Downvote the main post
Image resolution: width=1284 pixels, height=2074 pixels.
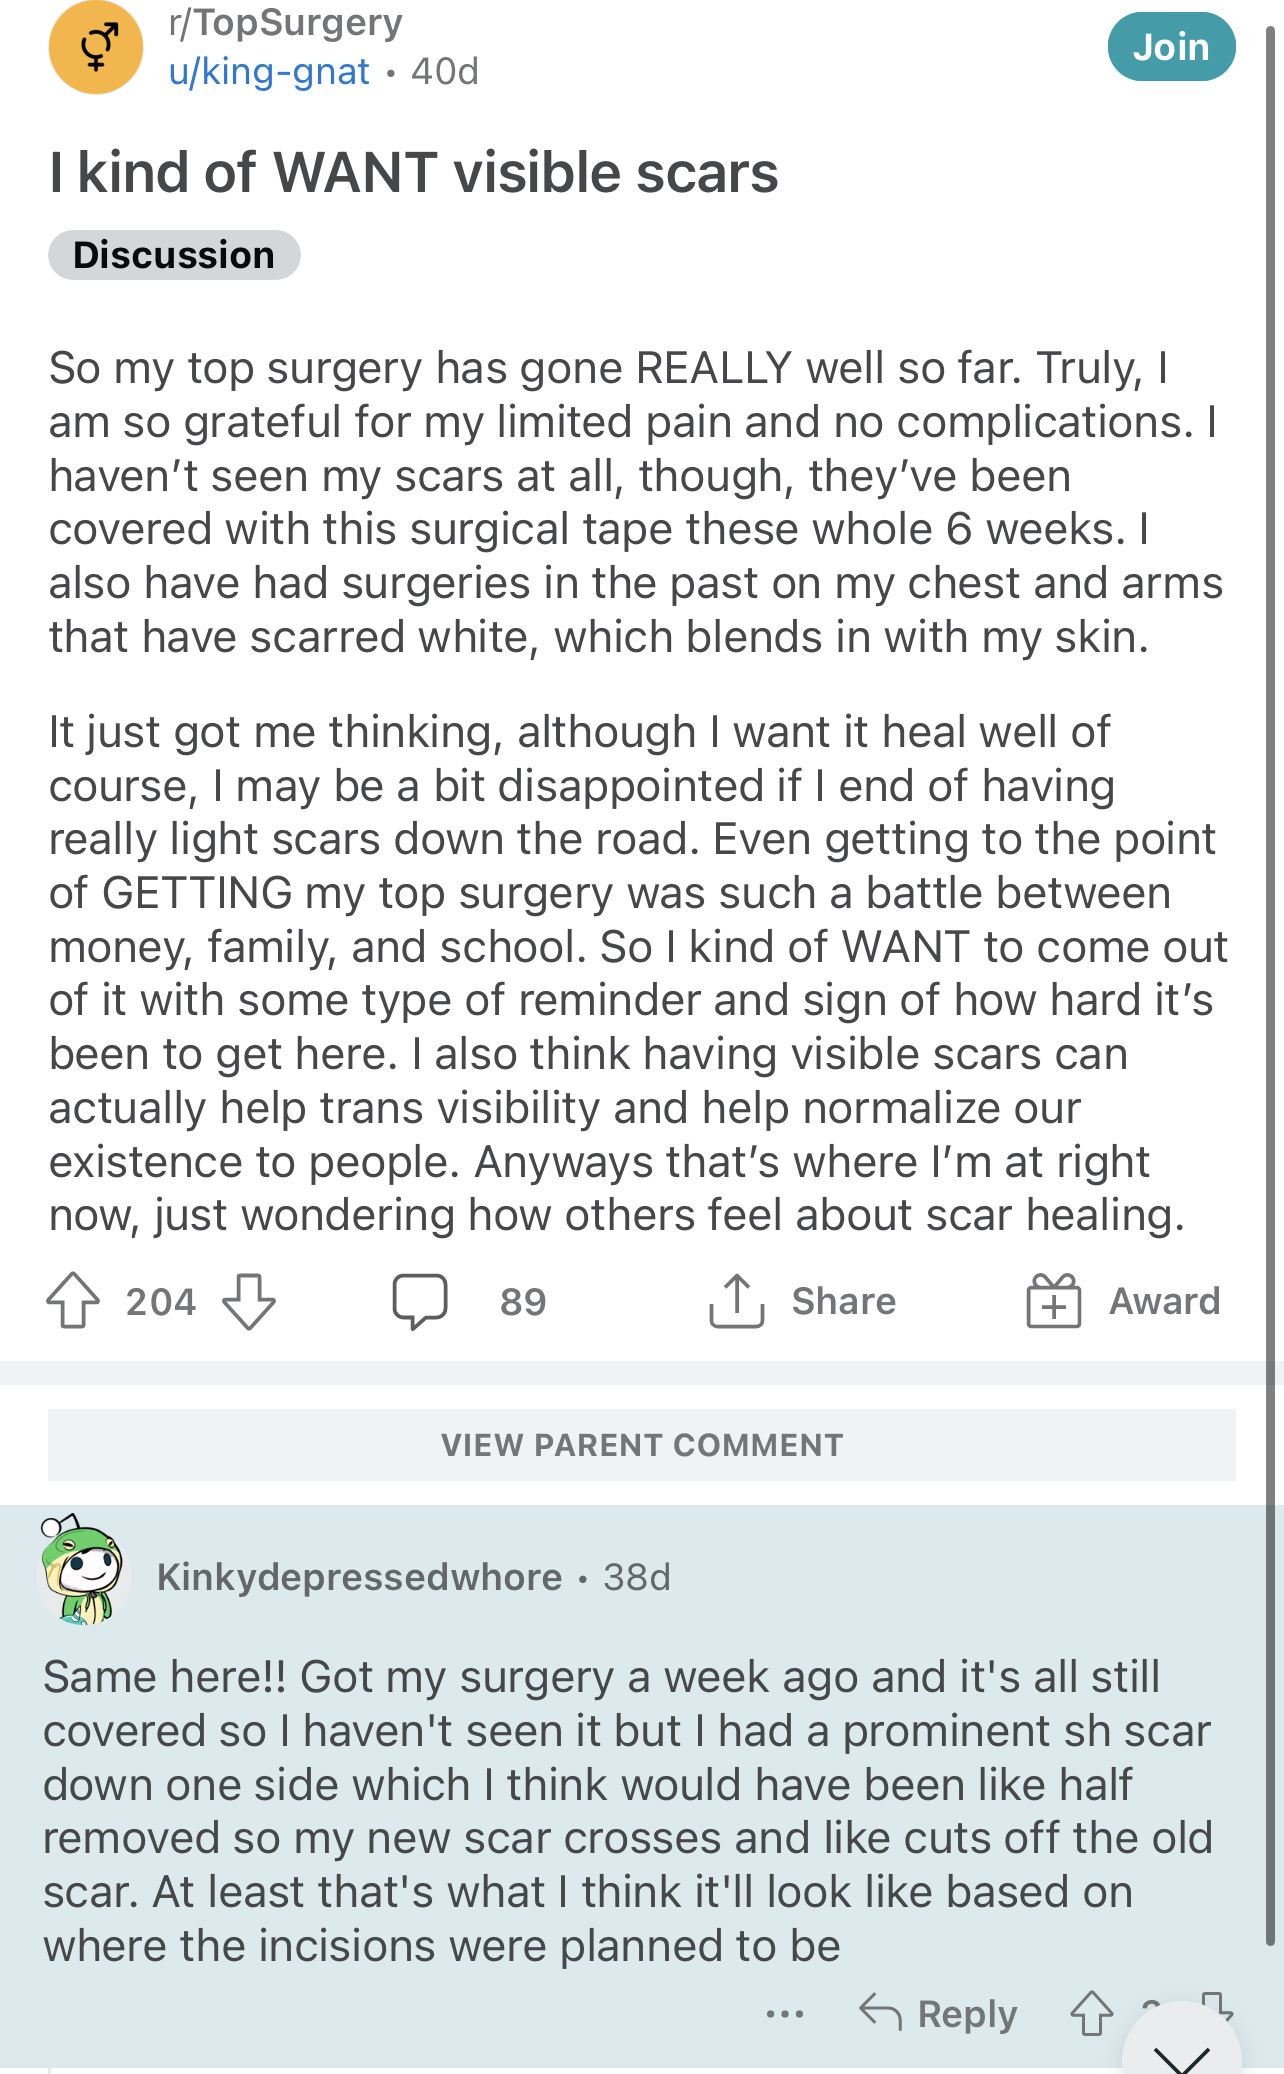click(248, 1300)
